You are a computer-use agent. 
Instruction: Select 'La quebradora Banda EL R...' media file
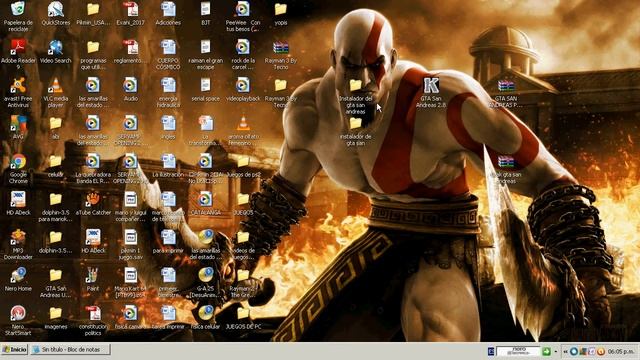93,168
